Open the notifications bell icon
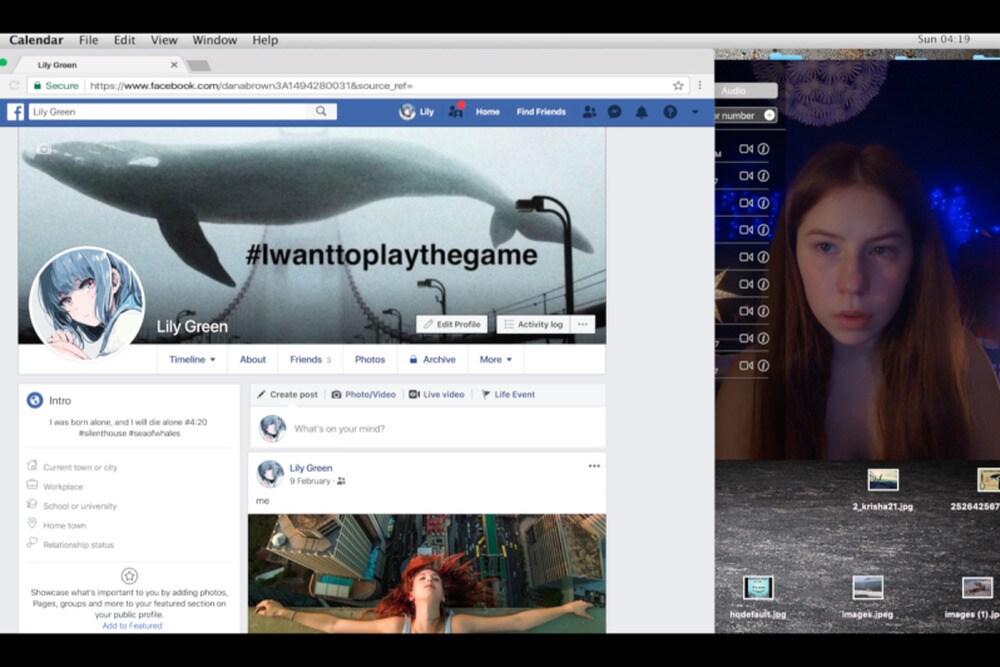 [642, 112]
